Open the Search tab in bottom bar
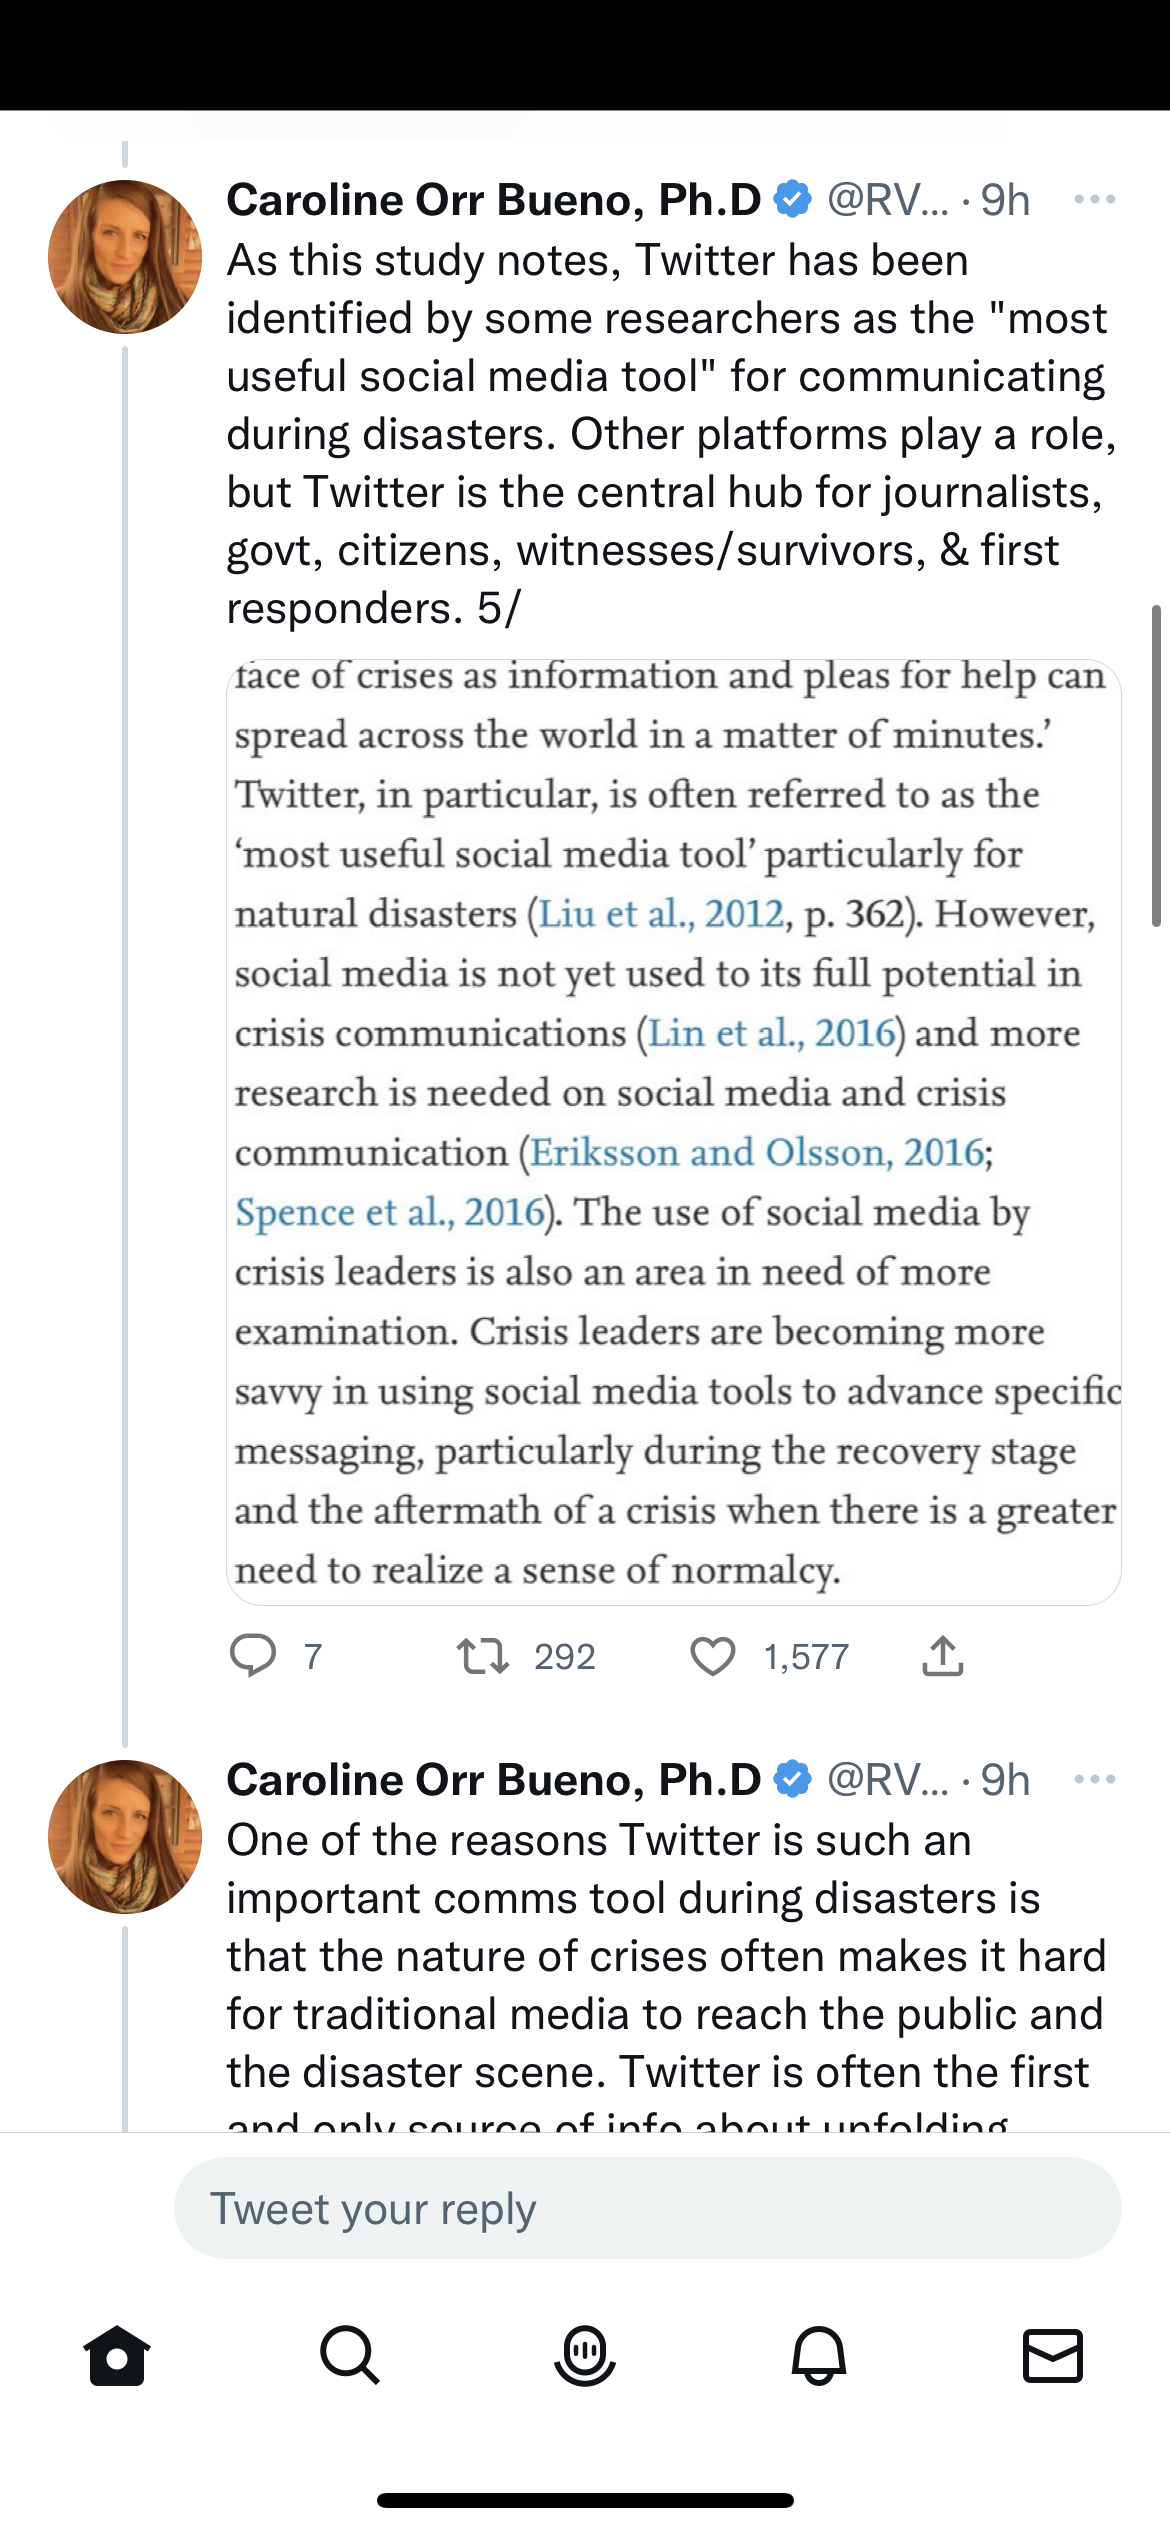The image size is (1170, 2532). click(x=350, y=2356)
